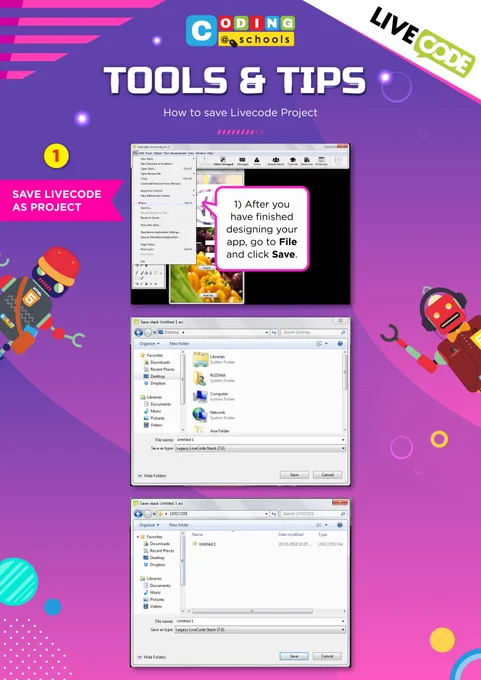The height and width of the screenshot is (680, 481).
Task: Click File name field in Desktop save dialog
Action: click(260, 440)
